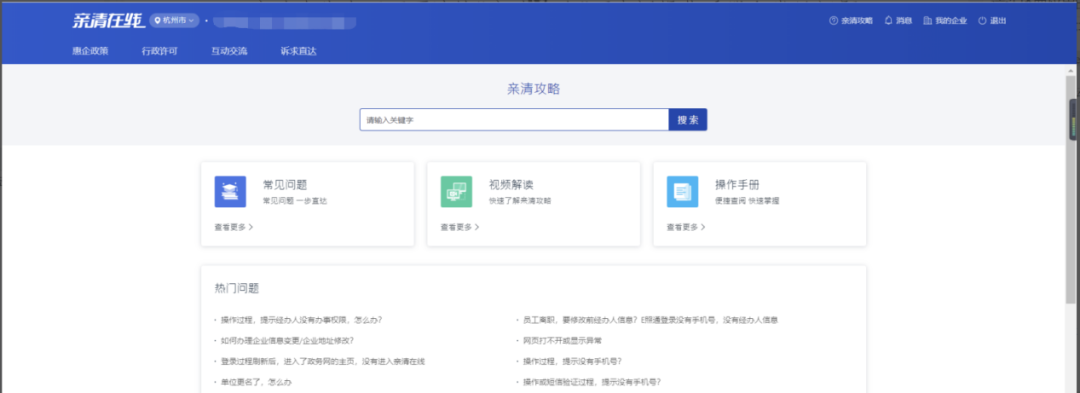Click the 亲清在线 logo
1080x393 pixels.
click(x=108, y=21)
